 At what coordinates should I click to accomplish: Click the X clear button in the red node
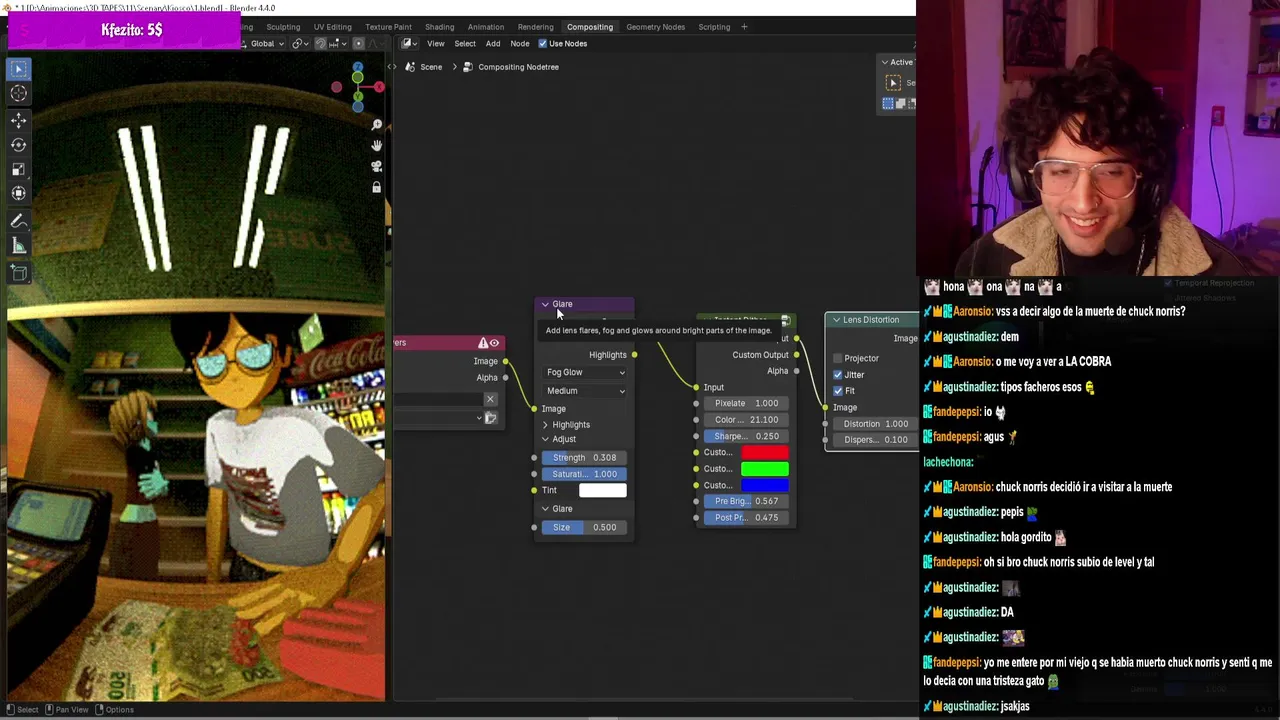pyautogui.click(x=490, y=400)
